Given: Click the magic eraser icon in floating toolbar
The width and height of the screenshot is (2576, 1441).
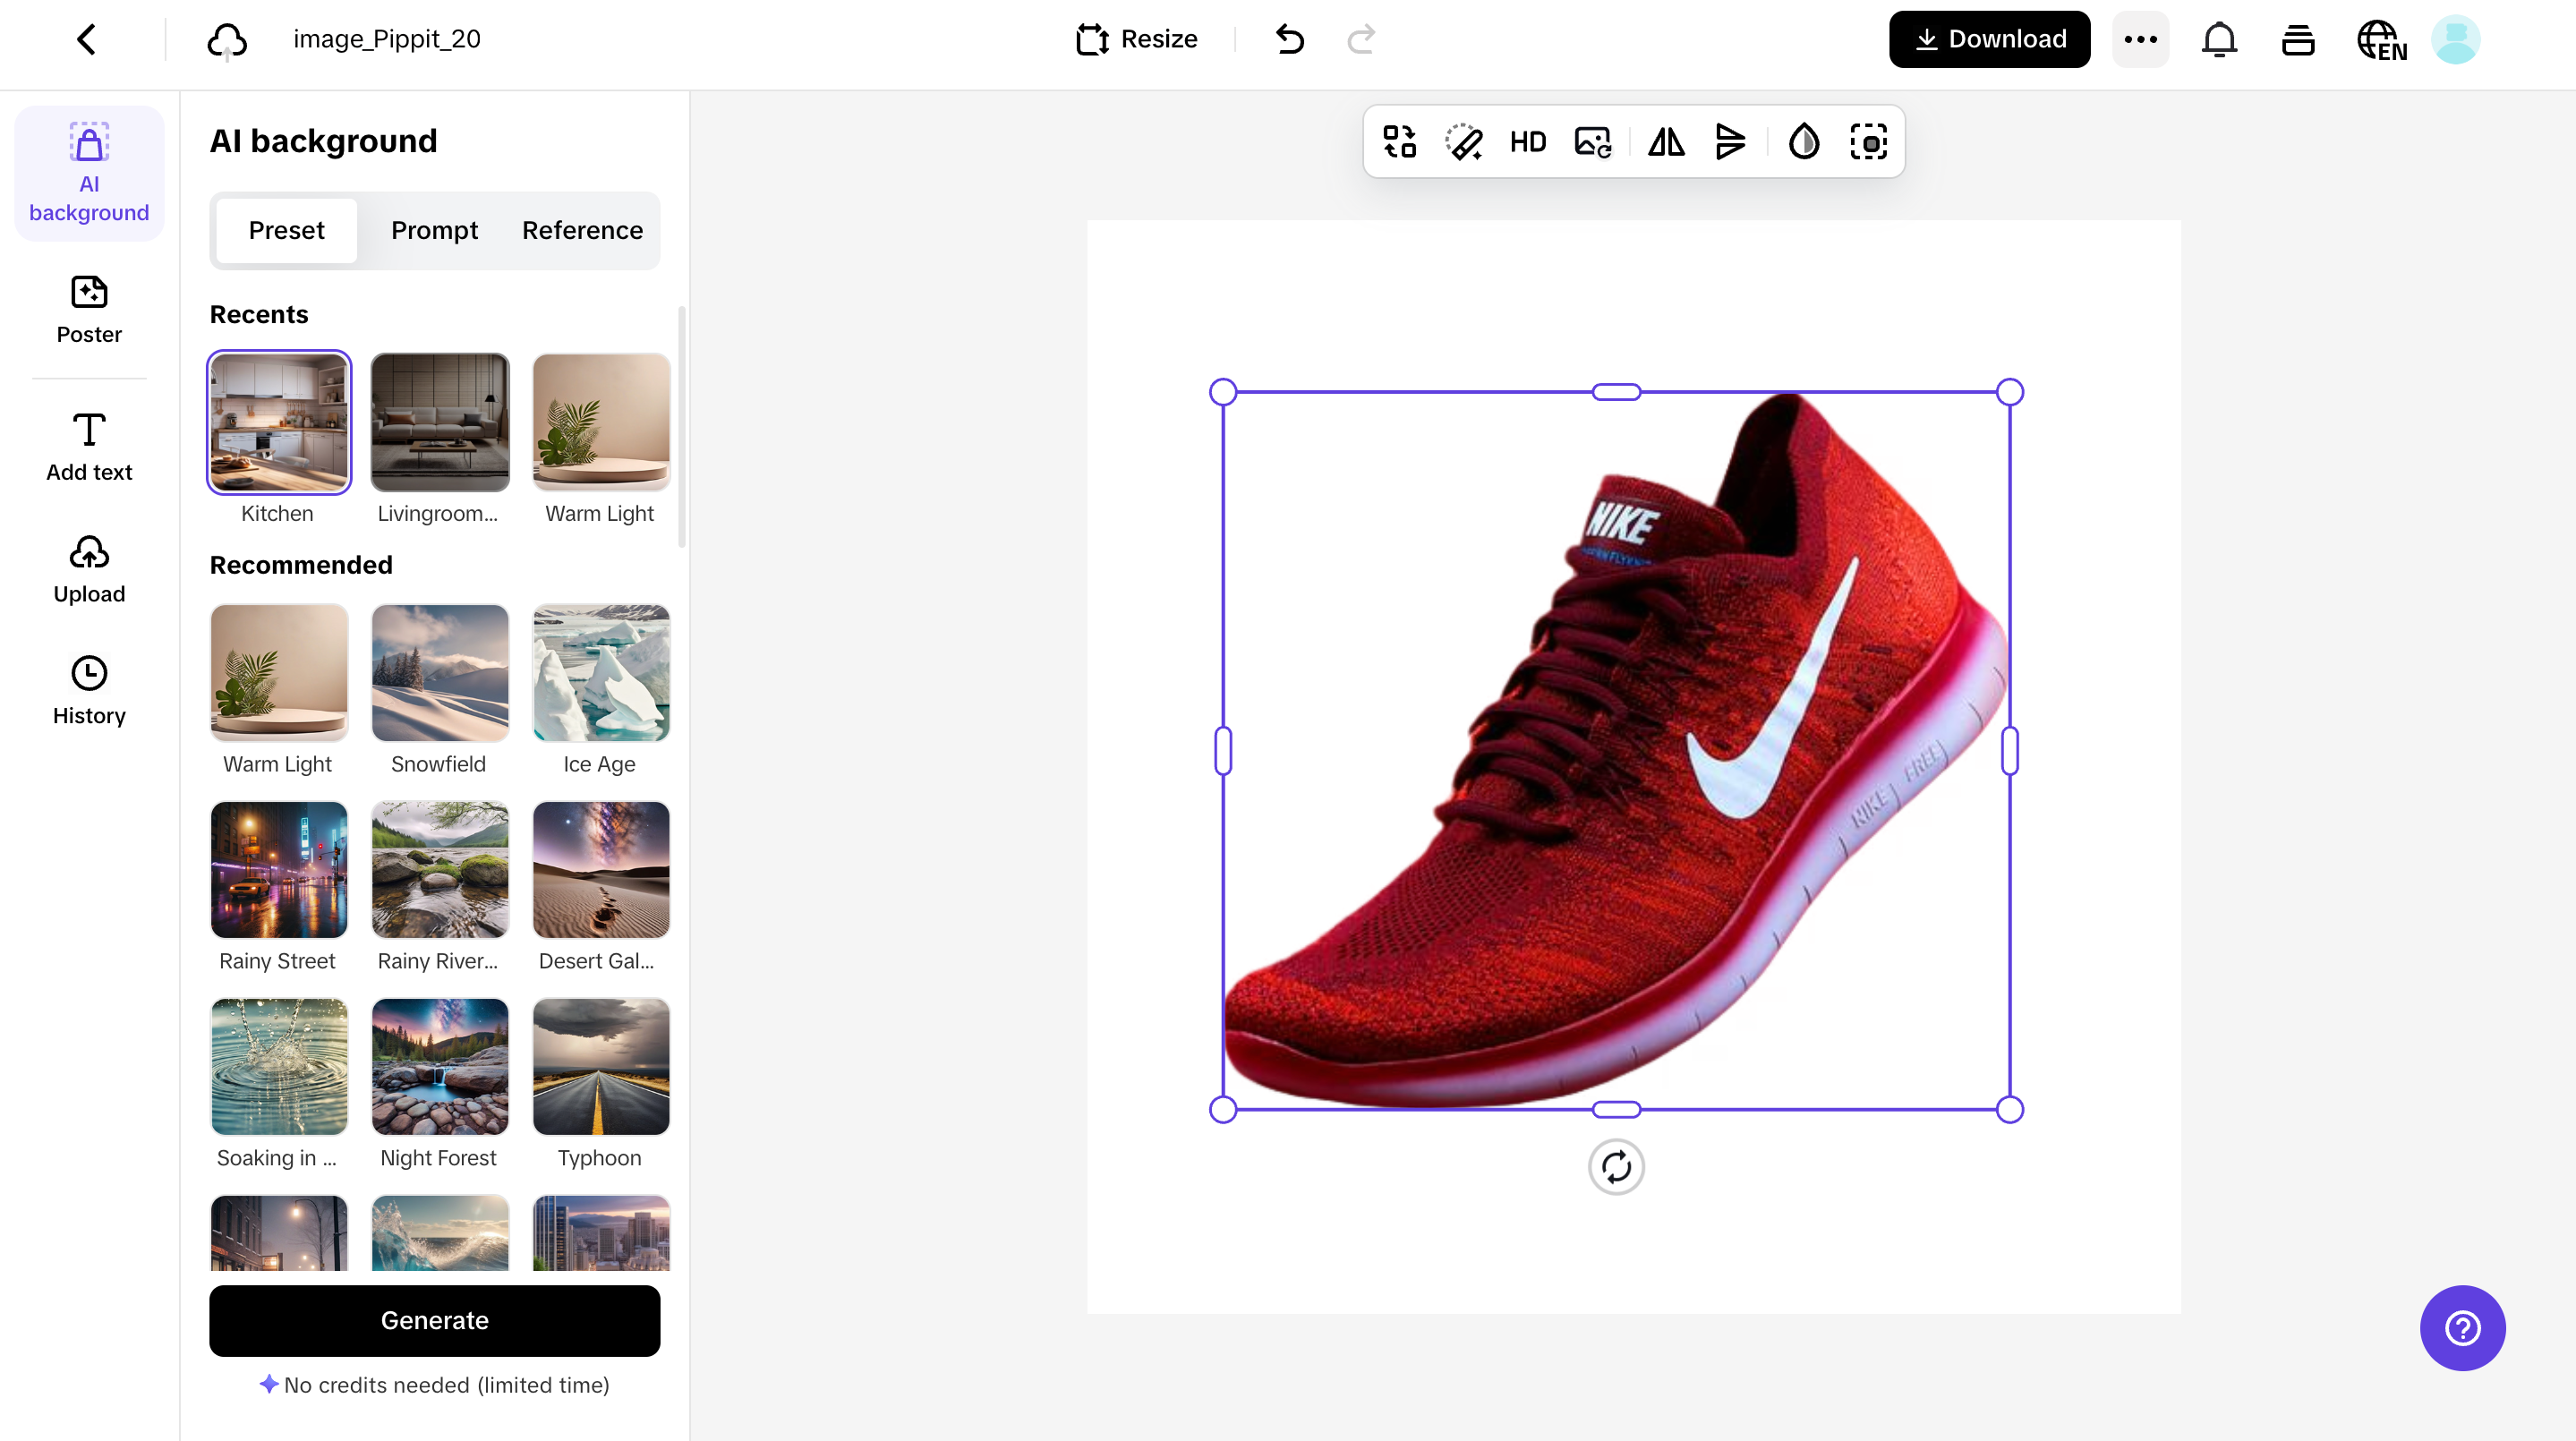Looking at the screenshot, I should point(1463,141).
